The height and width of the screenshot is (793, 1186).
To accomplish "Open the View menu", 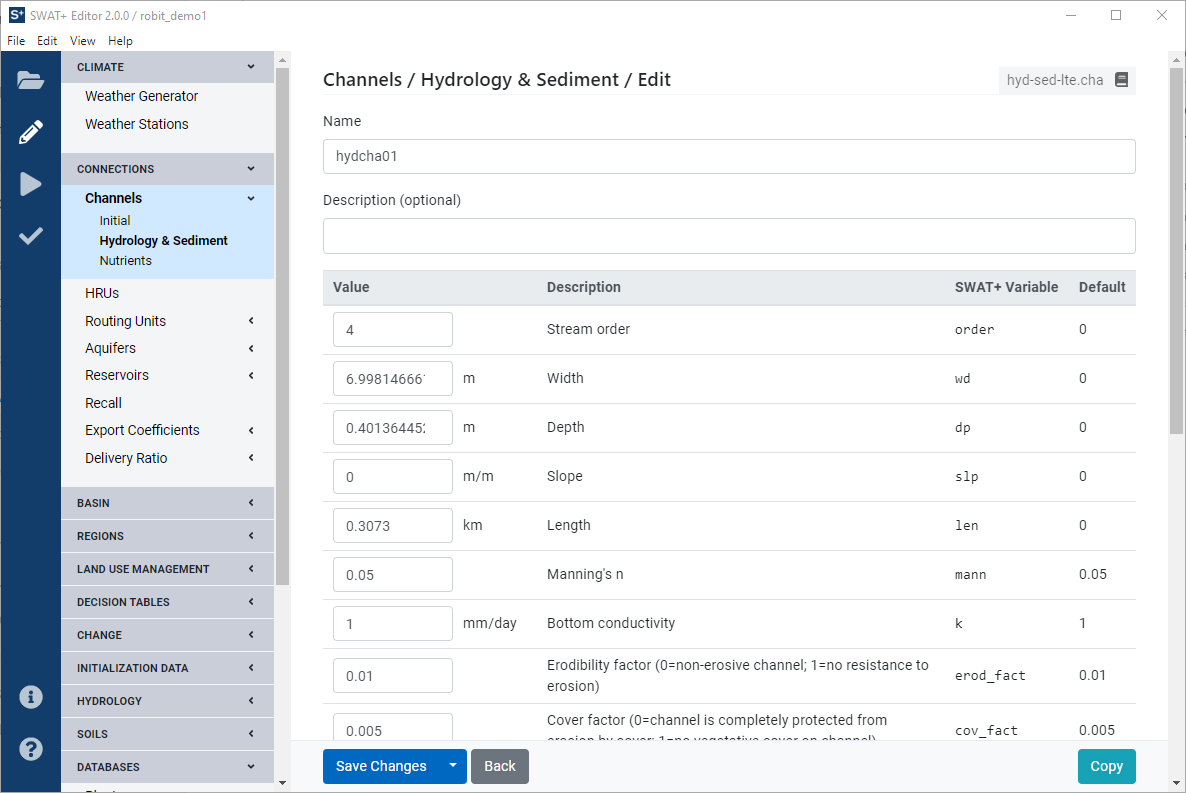I will [x=82, y=41].
